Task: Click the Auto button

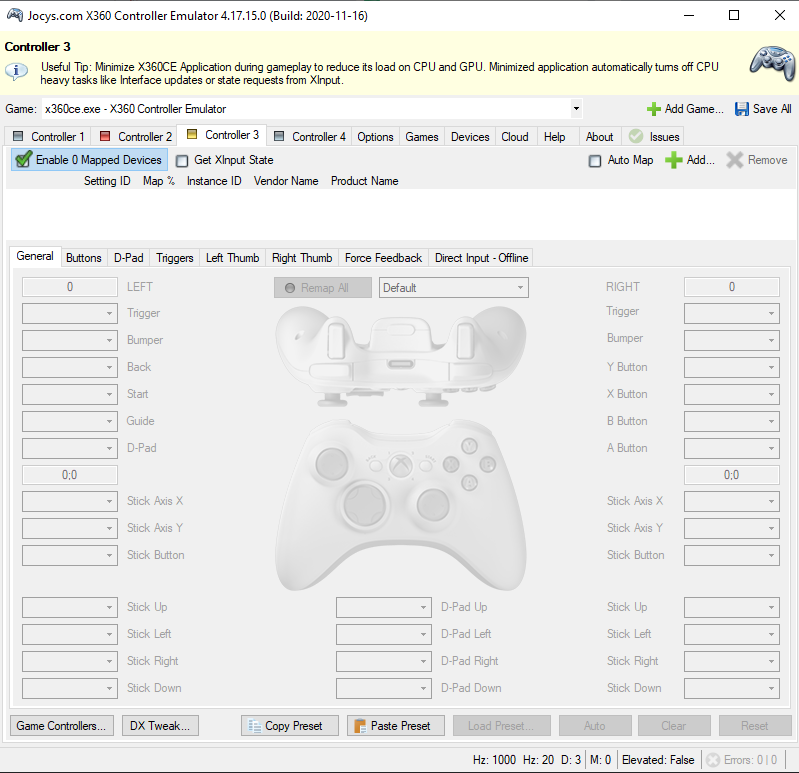Action: pyautogui.click(x=595, y=726)
